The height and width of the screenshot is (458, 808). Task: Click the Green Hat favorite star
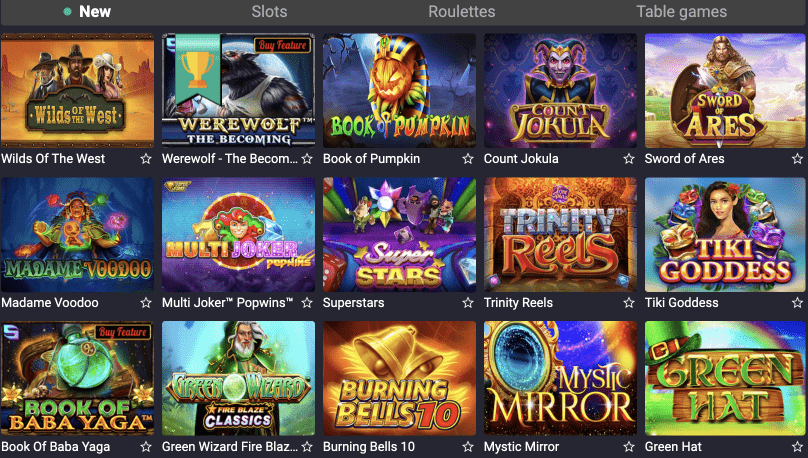pyautogui.click(x=797, y=446)
